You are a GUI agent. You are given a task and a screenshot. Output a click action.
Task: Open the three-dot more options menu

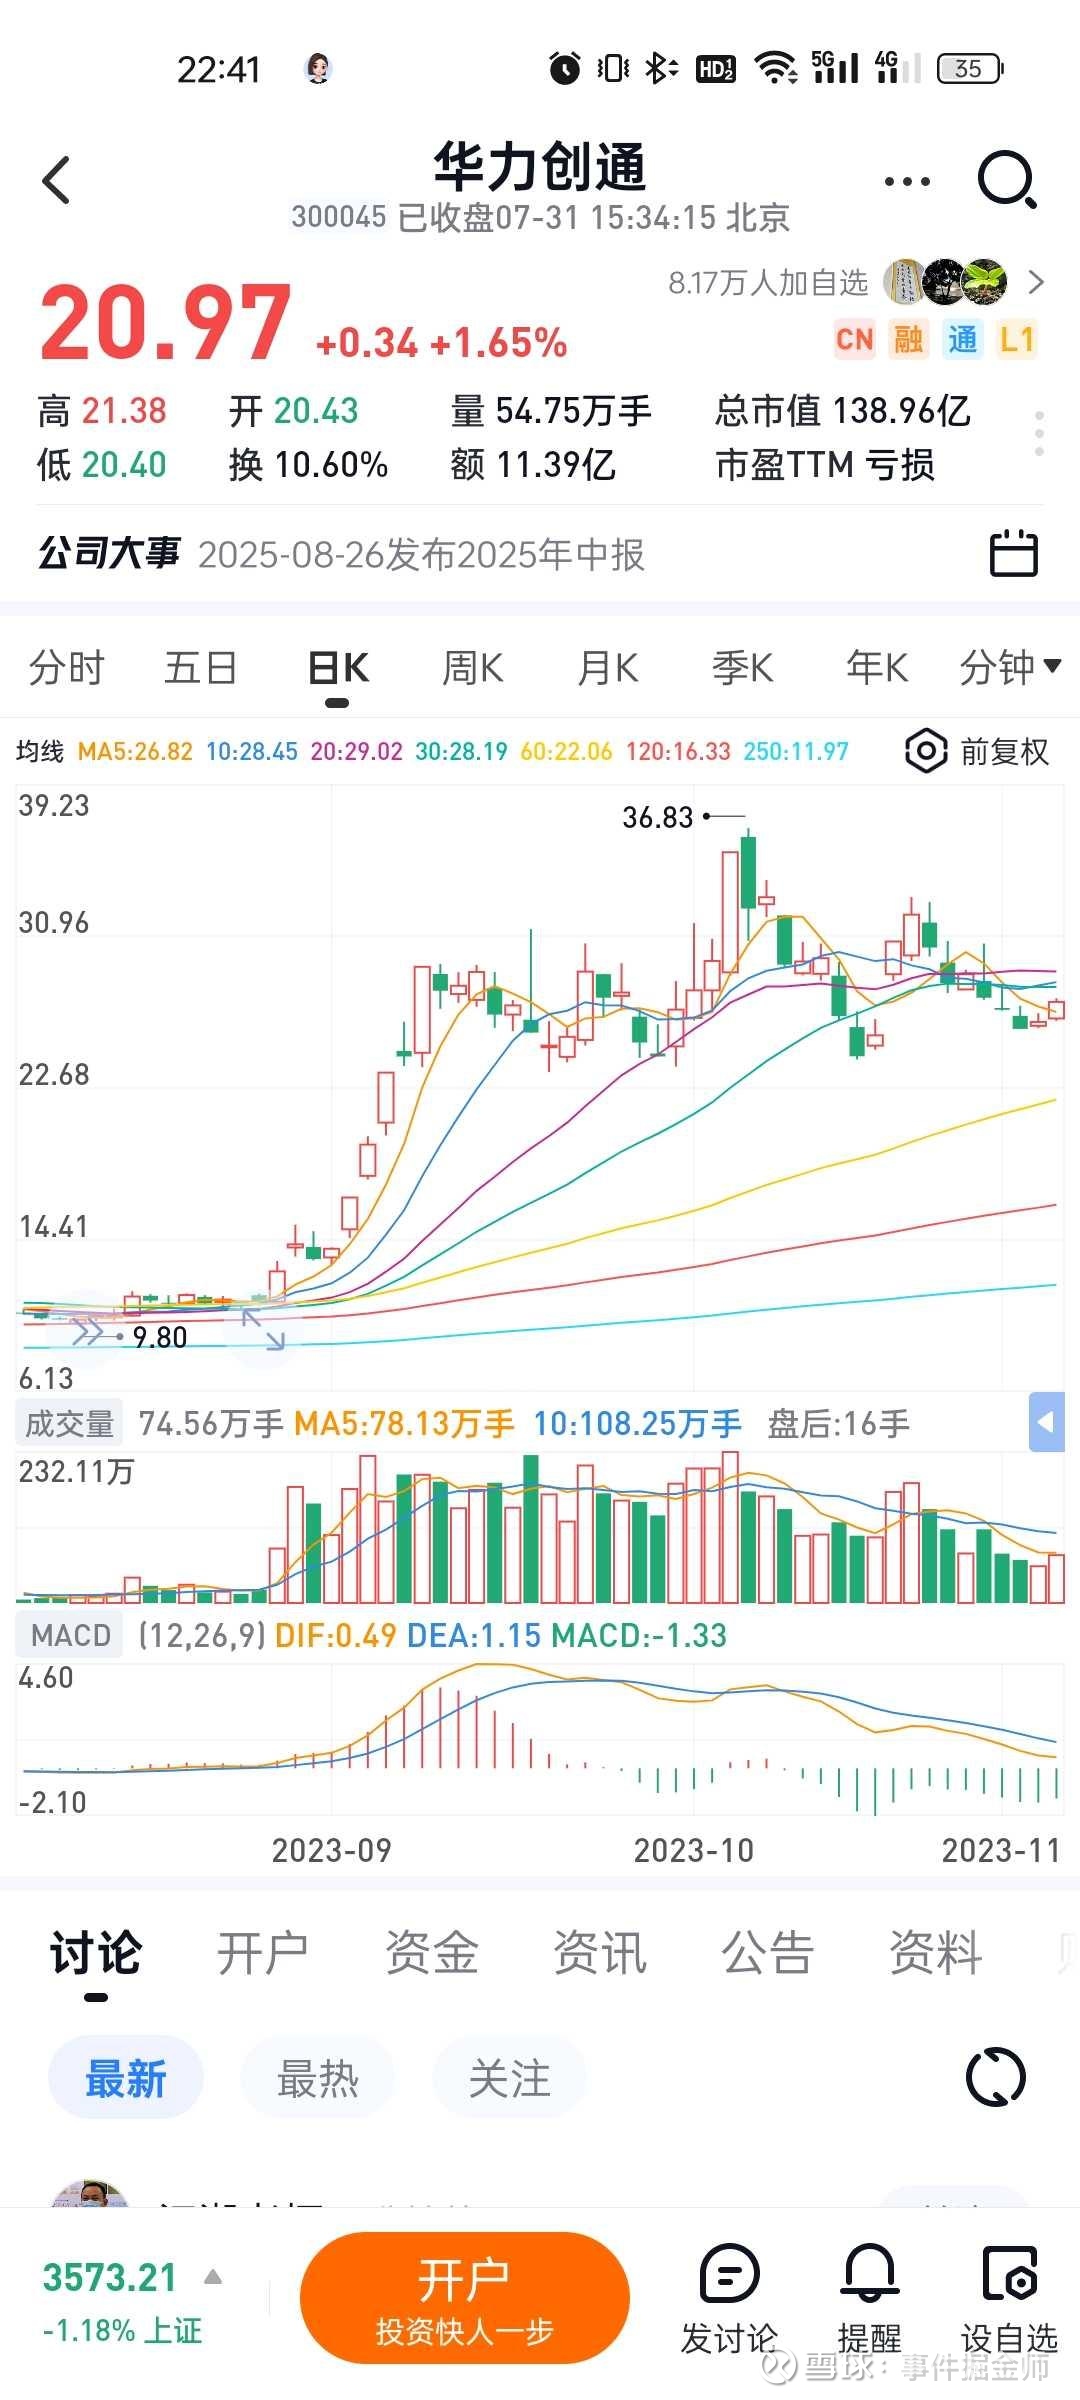pos(907,182)
